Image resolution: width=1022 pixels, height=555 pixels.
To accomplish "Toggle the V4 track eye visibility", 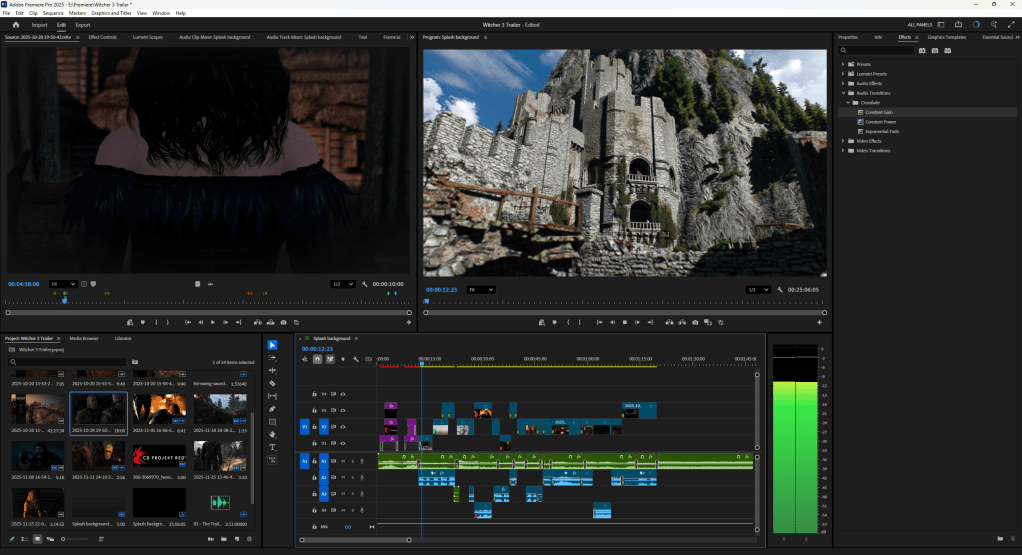I will pyautogui.click(x=342, y=394).
